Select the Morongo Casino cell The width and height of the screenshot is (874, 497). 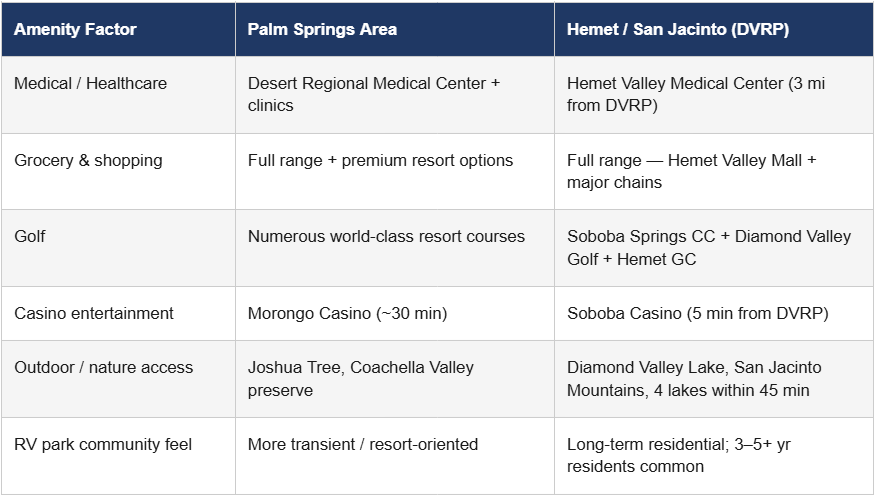(x=347, y=313)
